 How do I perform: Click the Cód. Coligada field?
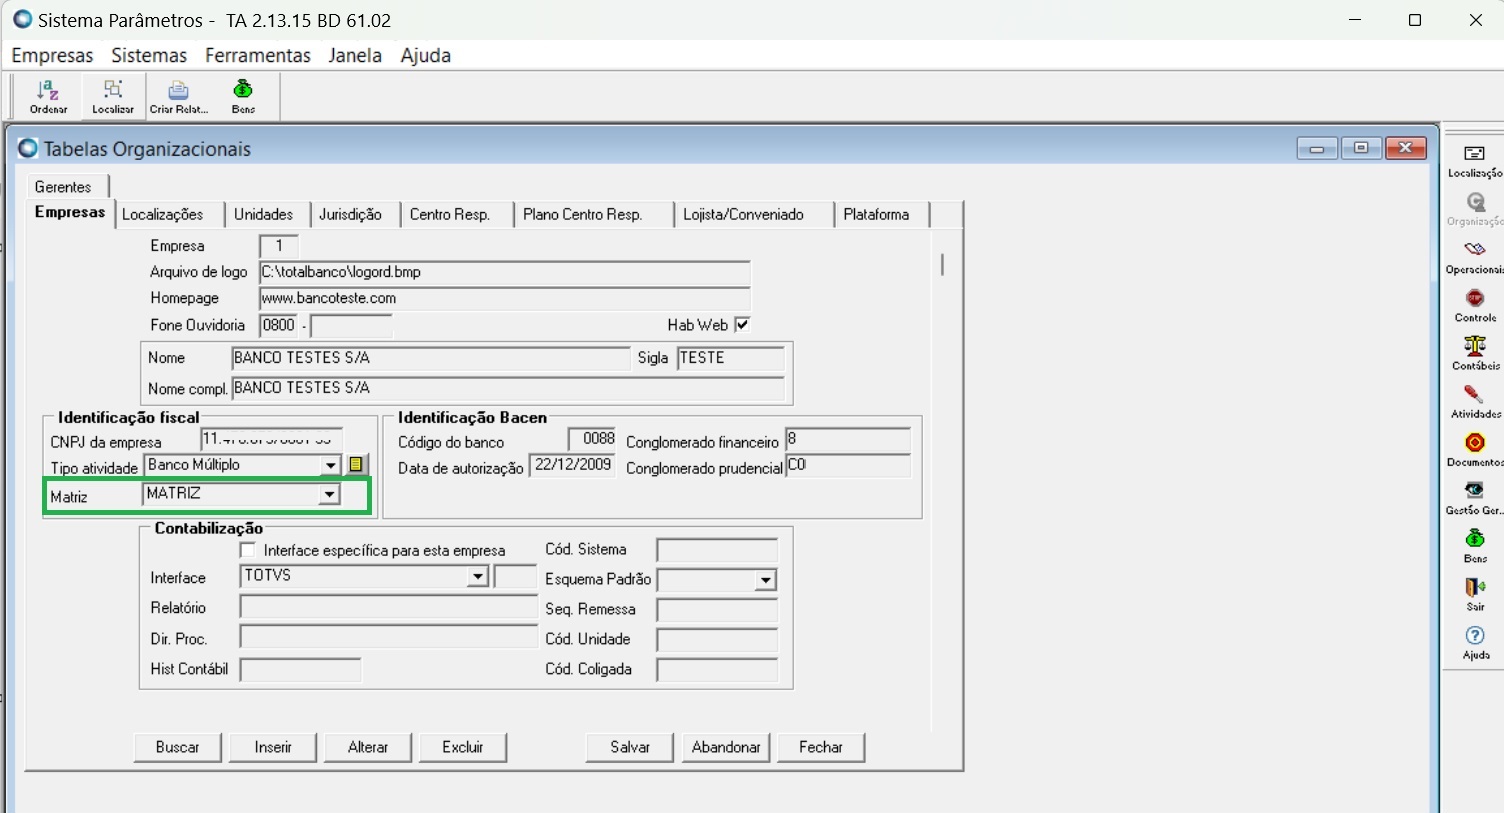717,670
